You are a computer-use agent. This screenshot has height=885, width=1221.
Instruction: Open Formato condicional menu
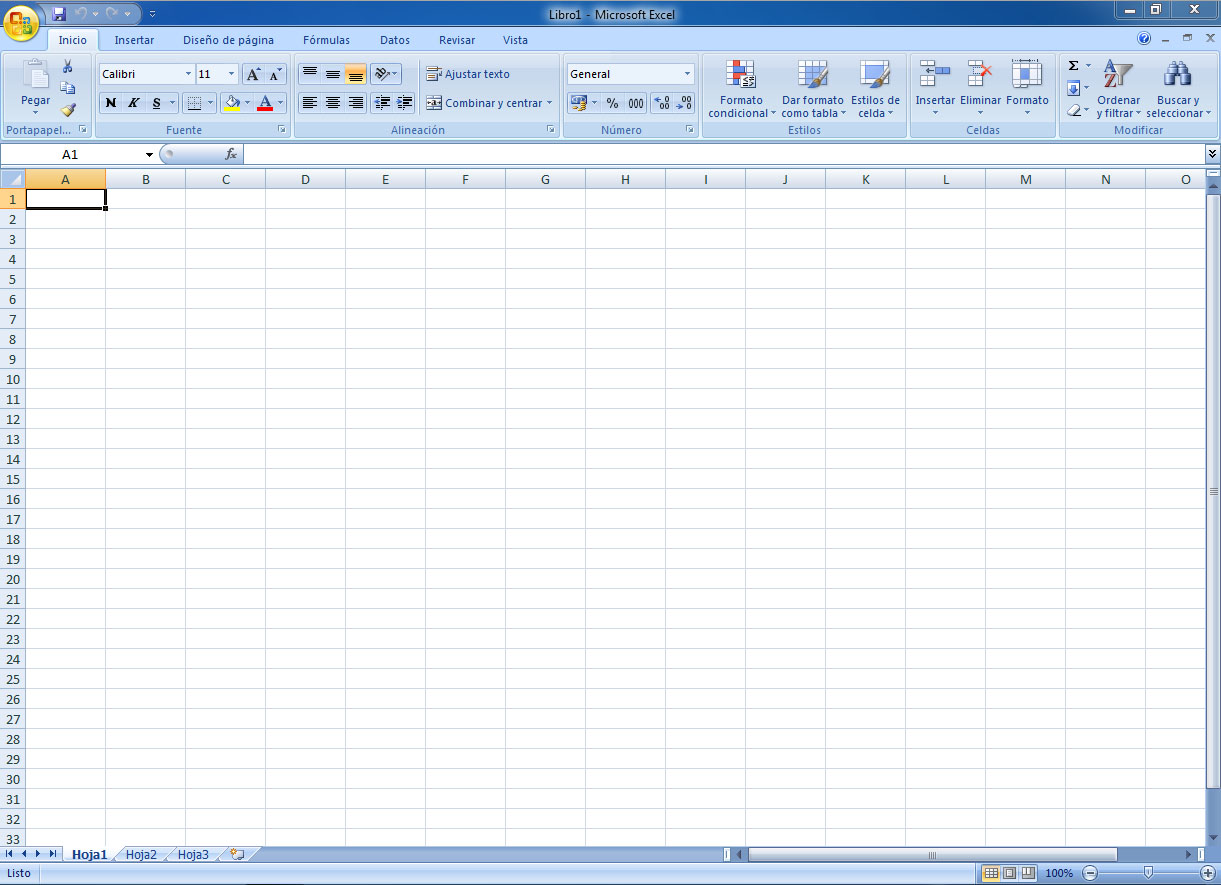741,89
